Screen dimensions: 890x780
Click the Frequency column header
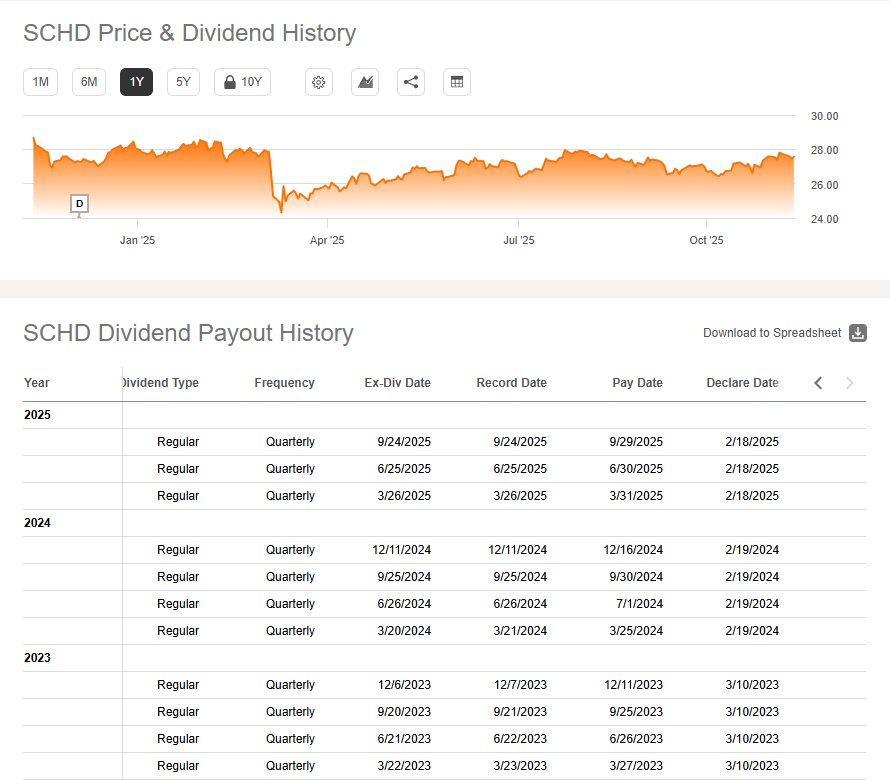[x=284, y=383]
